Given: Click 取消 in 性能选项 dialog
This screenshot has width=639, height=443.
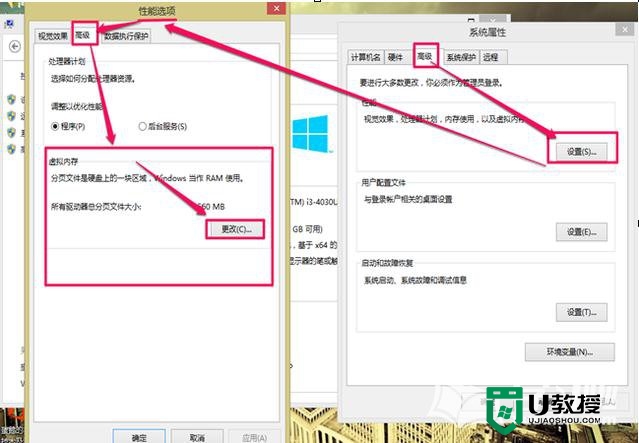Looking at the screenshot, I should click(x=197, y=437).
